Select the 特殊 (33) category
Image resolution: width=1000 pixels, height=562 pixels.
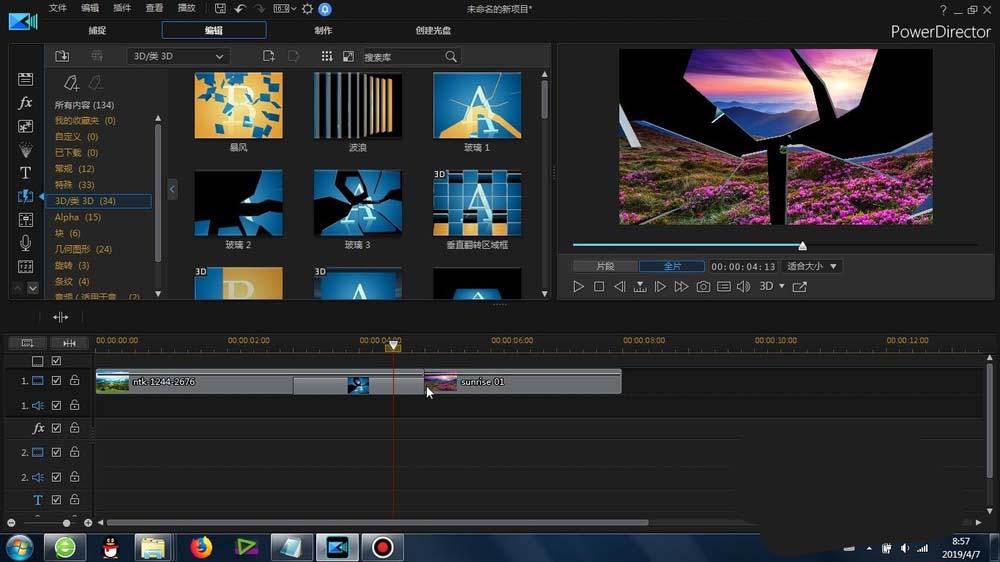(75, 184)
